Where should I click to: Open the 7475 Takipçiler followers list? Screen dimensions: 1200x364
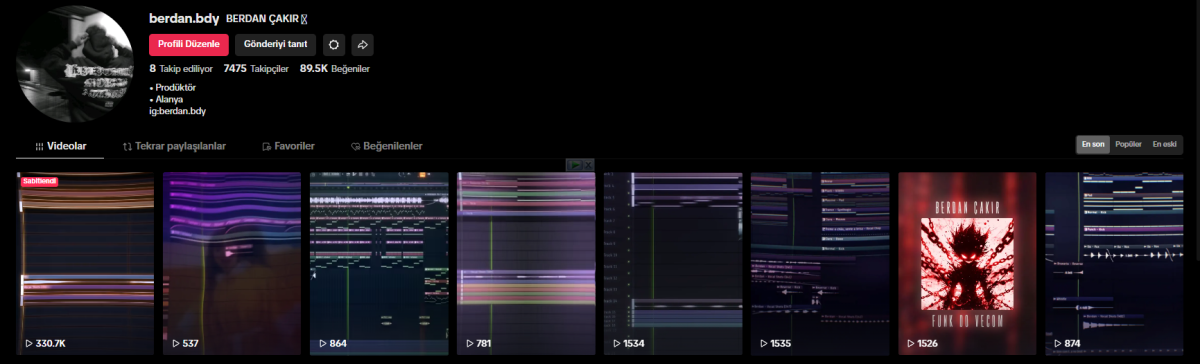[256, 69]
